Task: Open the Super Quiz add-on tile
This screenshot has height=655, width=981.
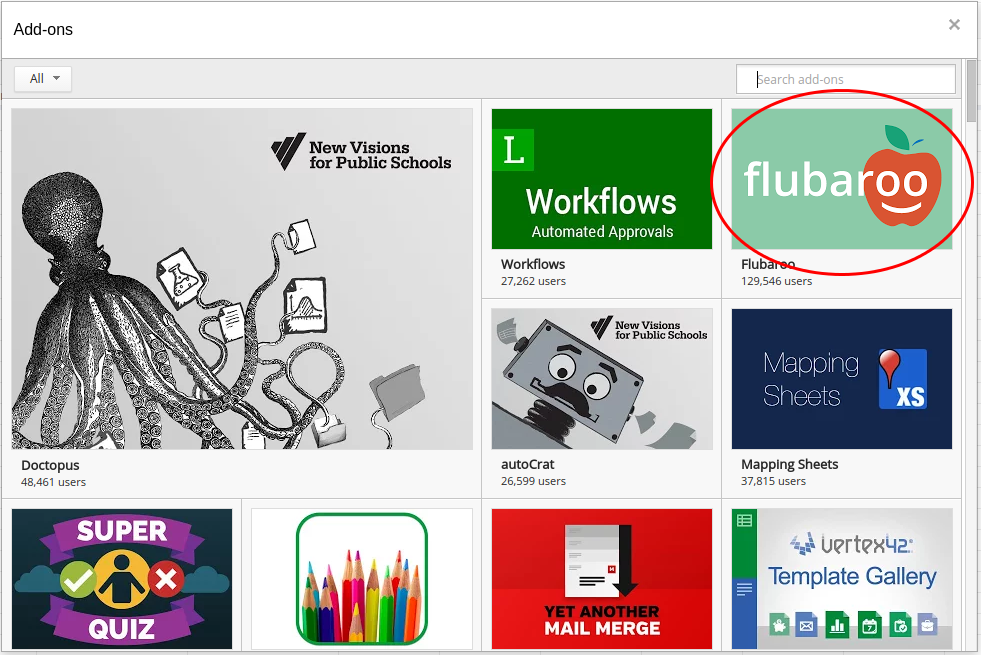Action: click(x=122, y=579)
